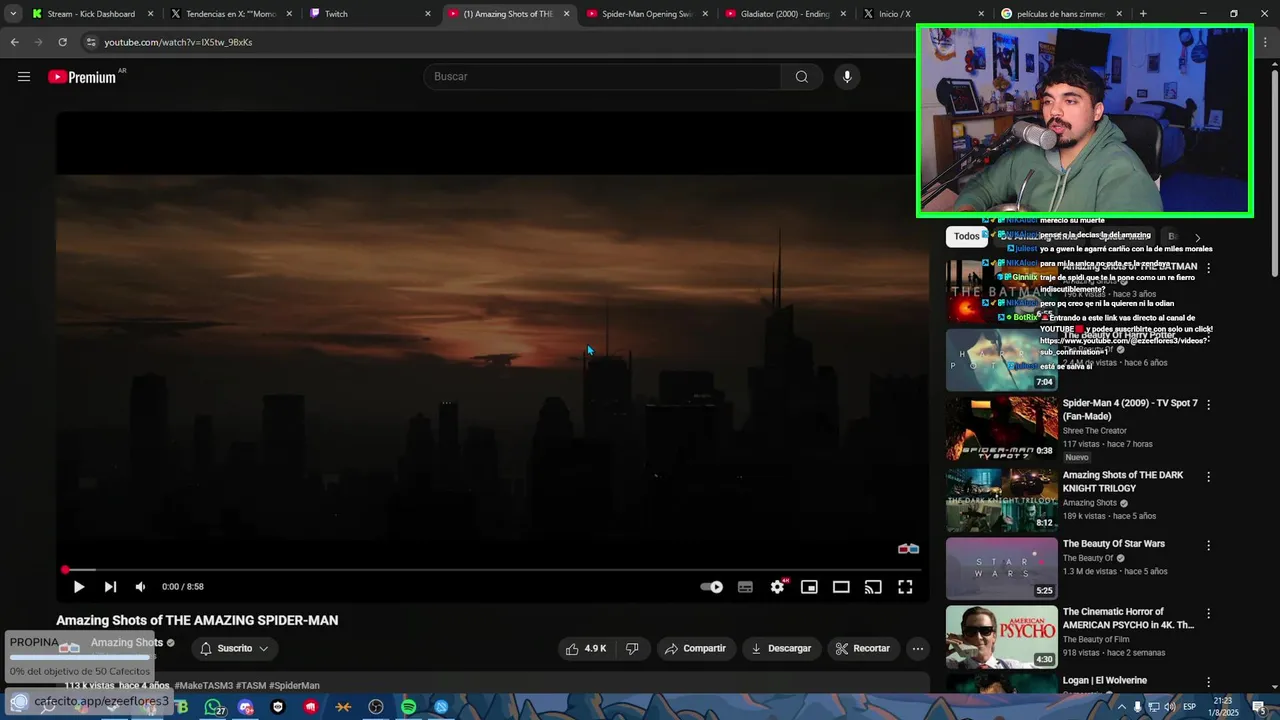This screenshot has width=1280, height=720.
Task: Like the video with thumbs up
Action: click(587, 648)
